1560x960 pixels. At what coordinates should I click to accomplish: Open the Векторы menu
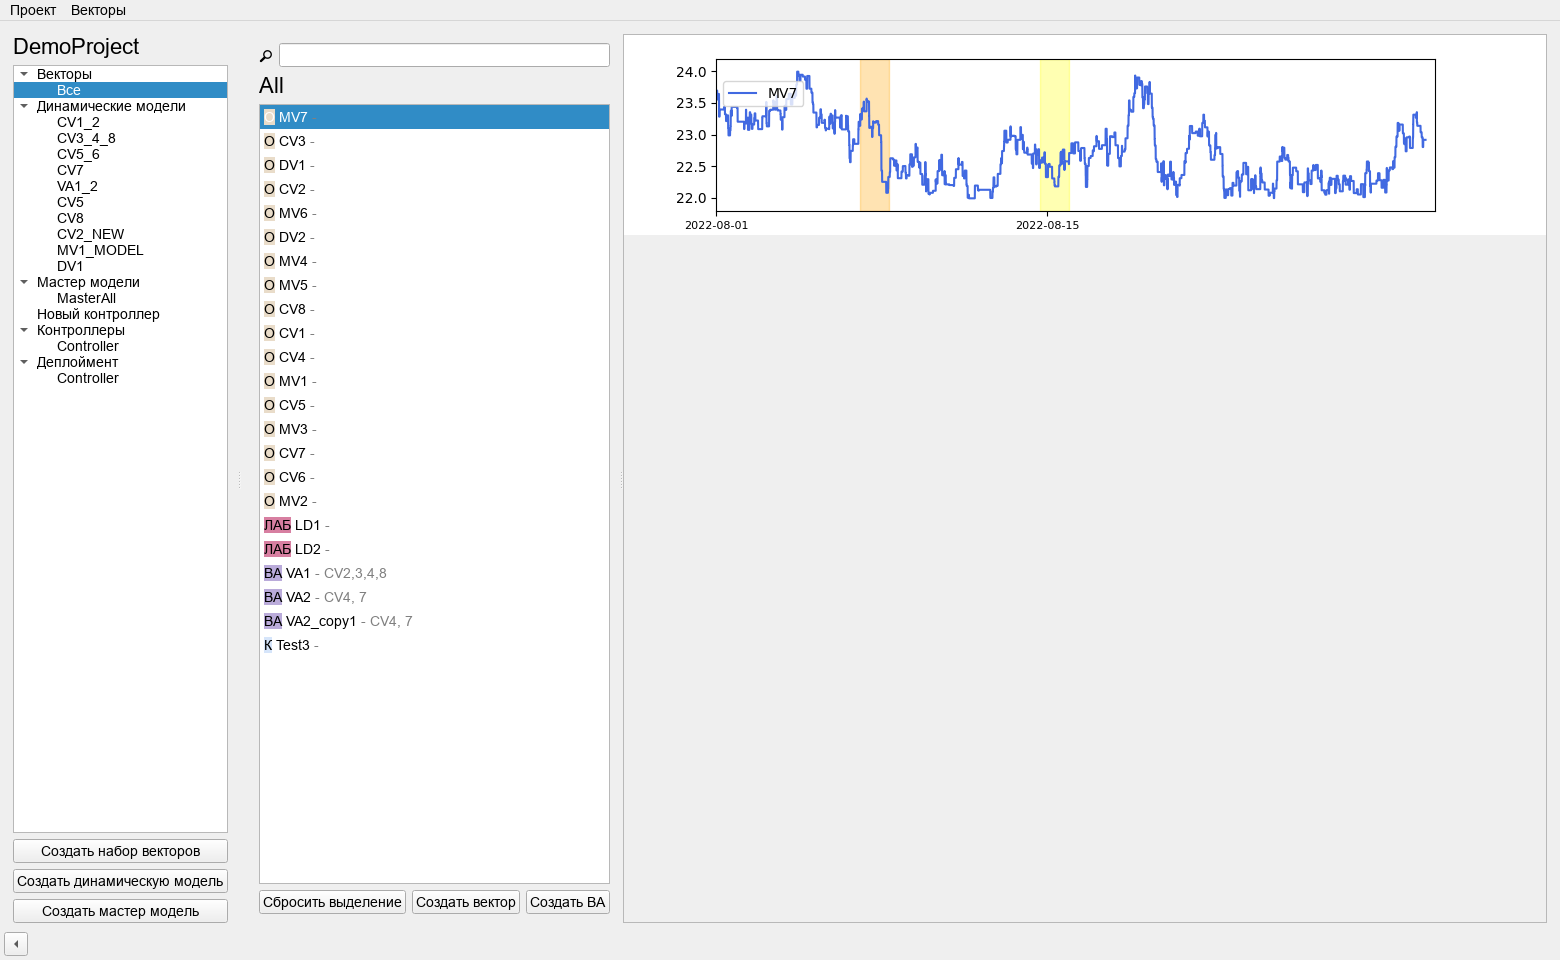tap(98, 10)
